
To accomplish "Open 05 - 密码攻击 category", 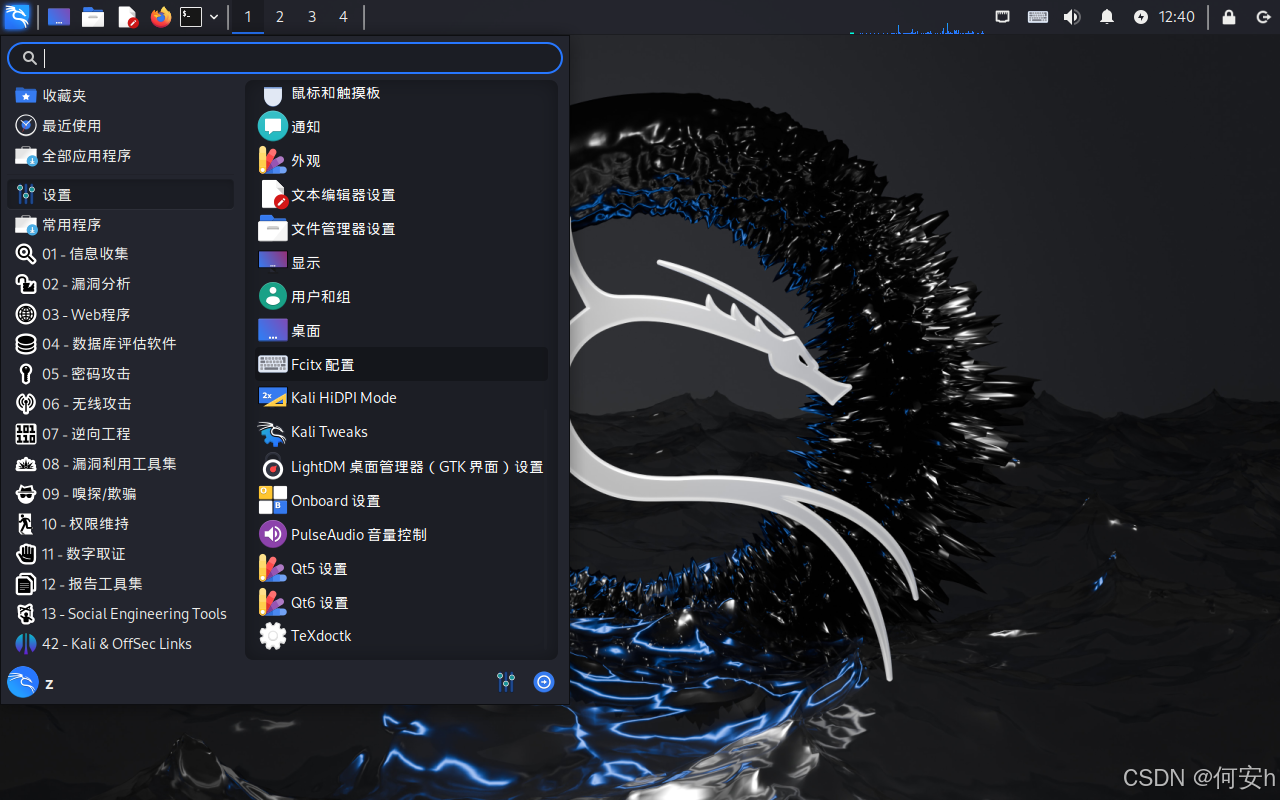I will click(120, 374).
